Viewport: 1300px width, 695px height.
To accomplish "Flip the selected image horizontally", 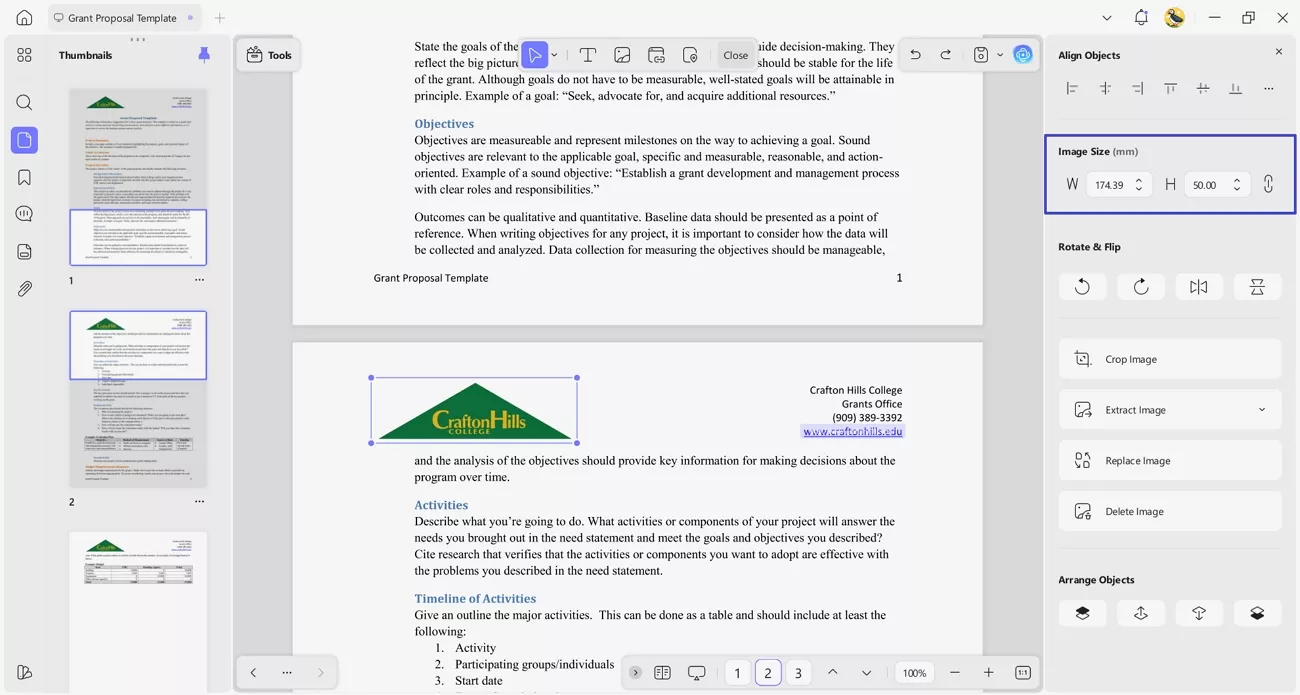I will [1198, 286].
